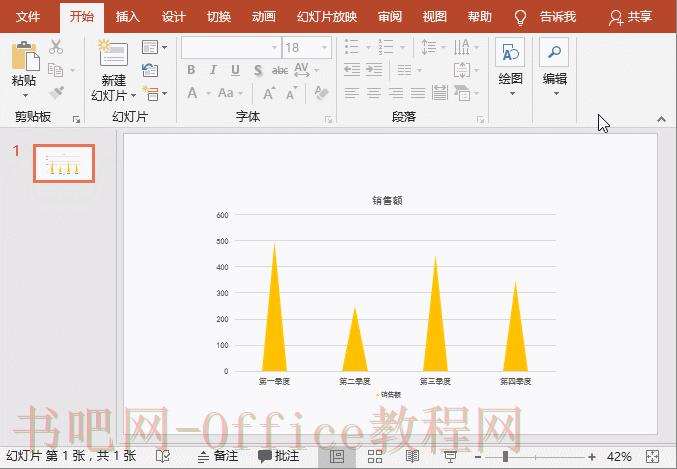Toggle the Notes (备注) pane
The image size is (677, 469).
coord(218,456)
